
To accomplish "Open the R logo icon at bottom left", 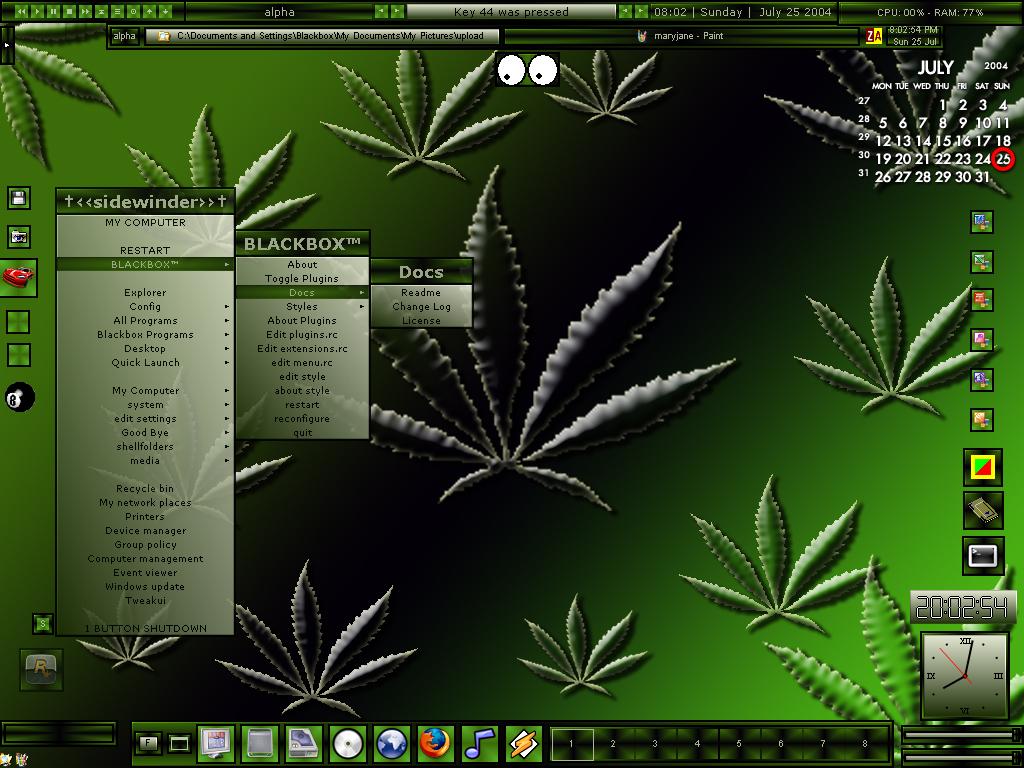I will tap(41, 669).
